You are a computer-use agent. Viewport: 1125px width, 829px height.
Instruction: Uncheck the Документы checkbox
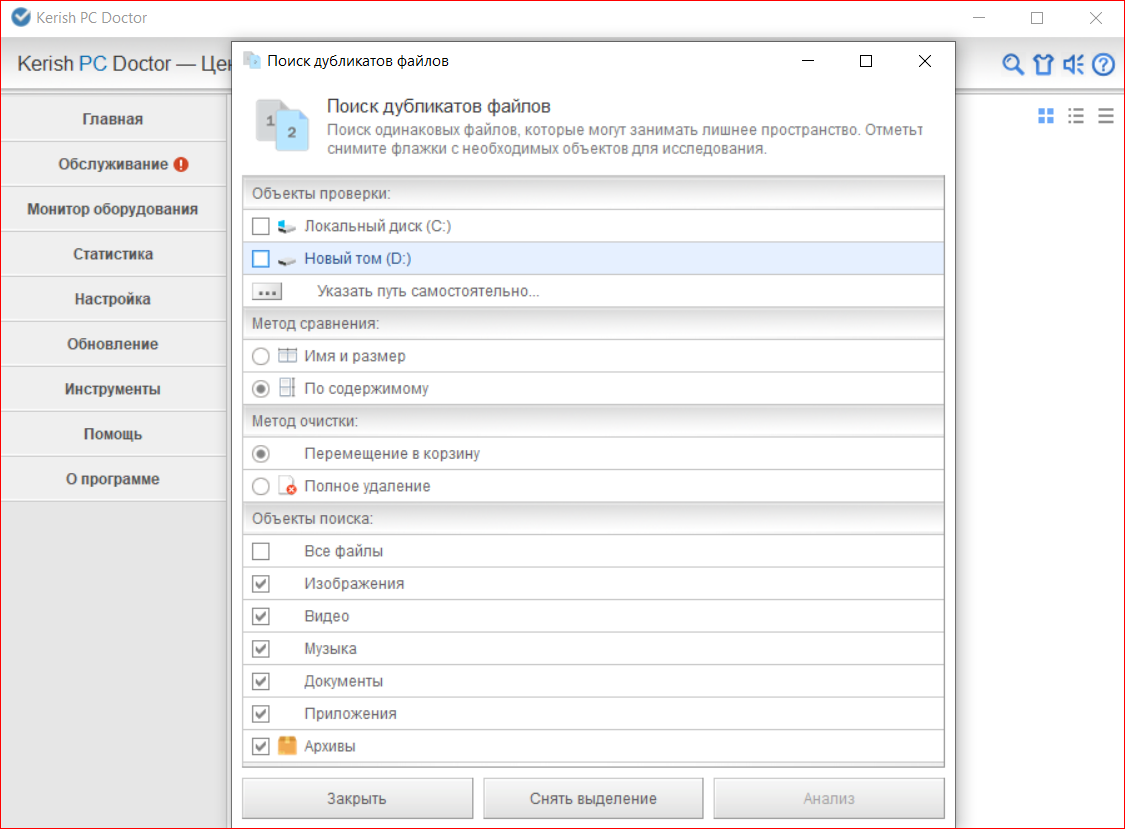pyautogui.click(x=260, y=681)
